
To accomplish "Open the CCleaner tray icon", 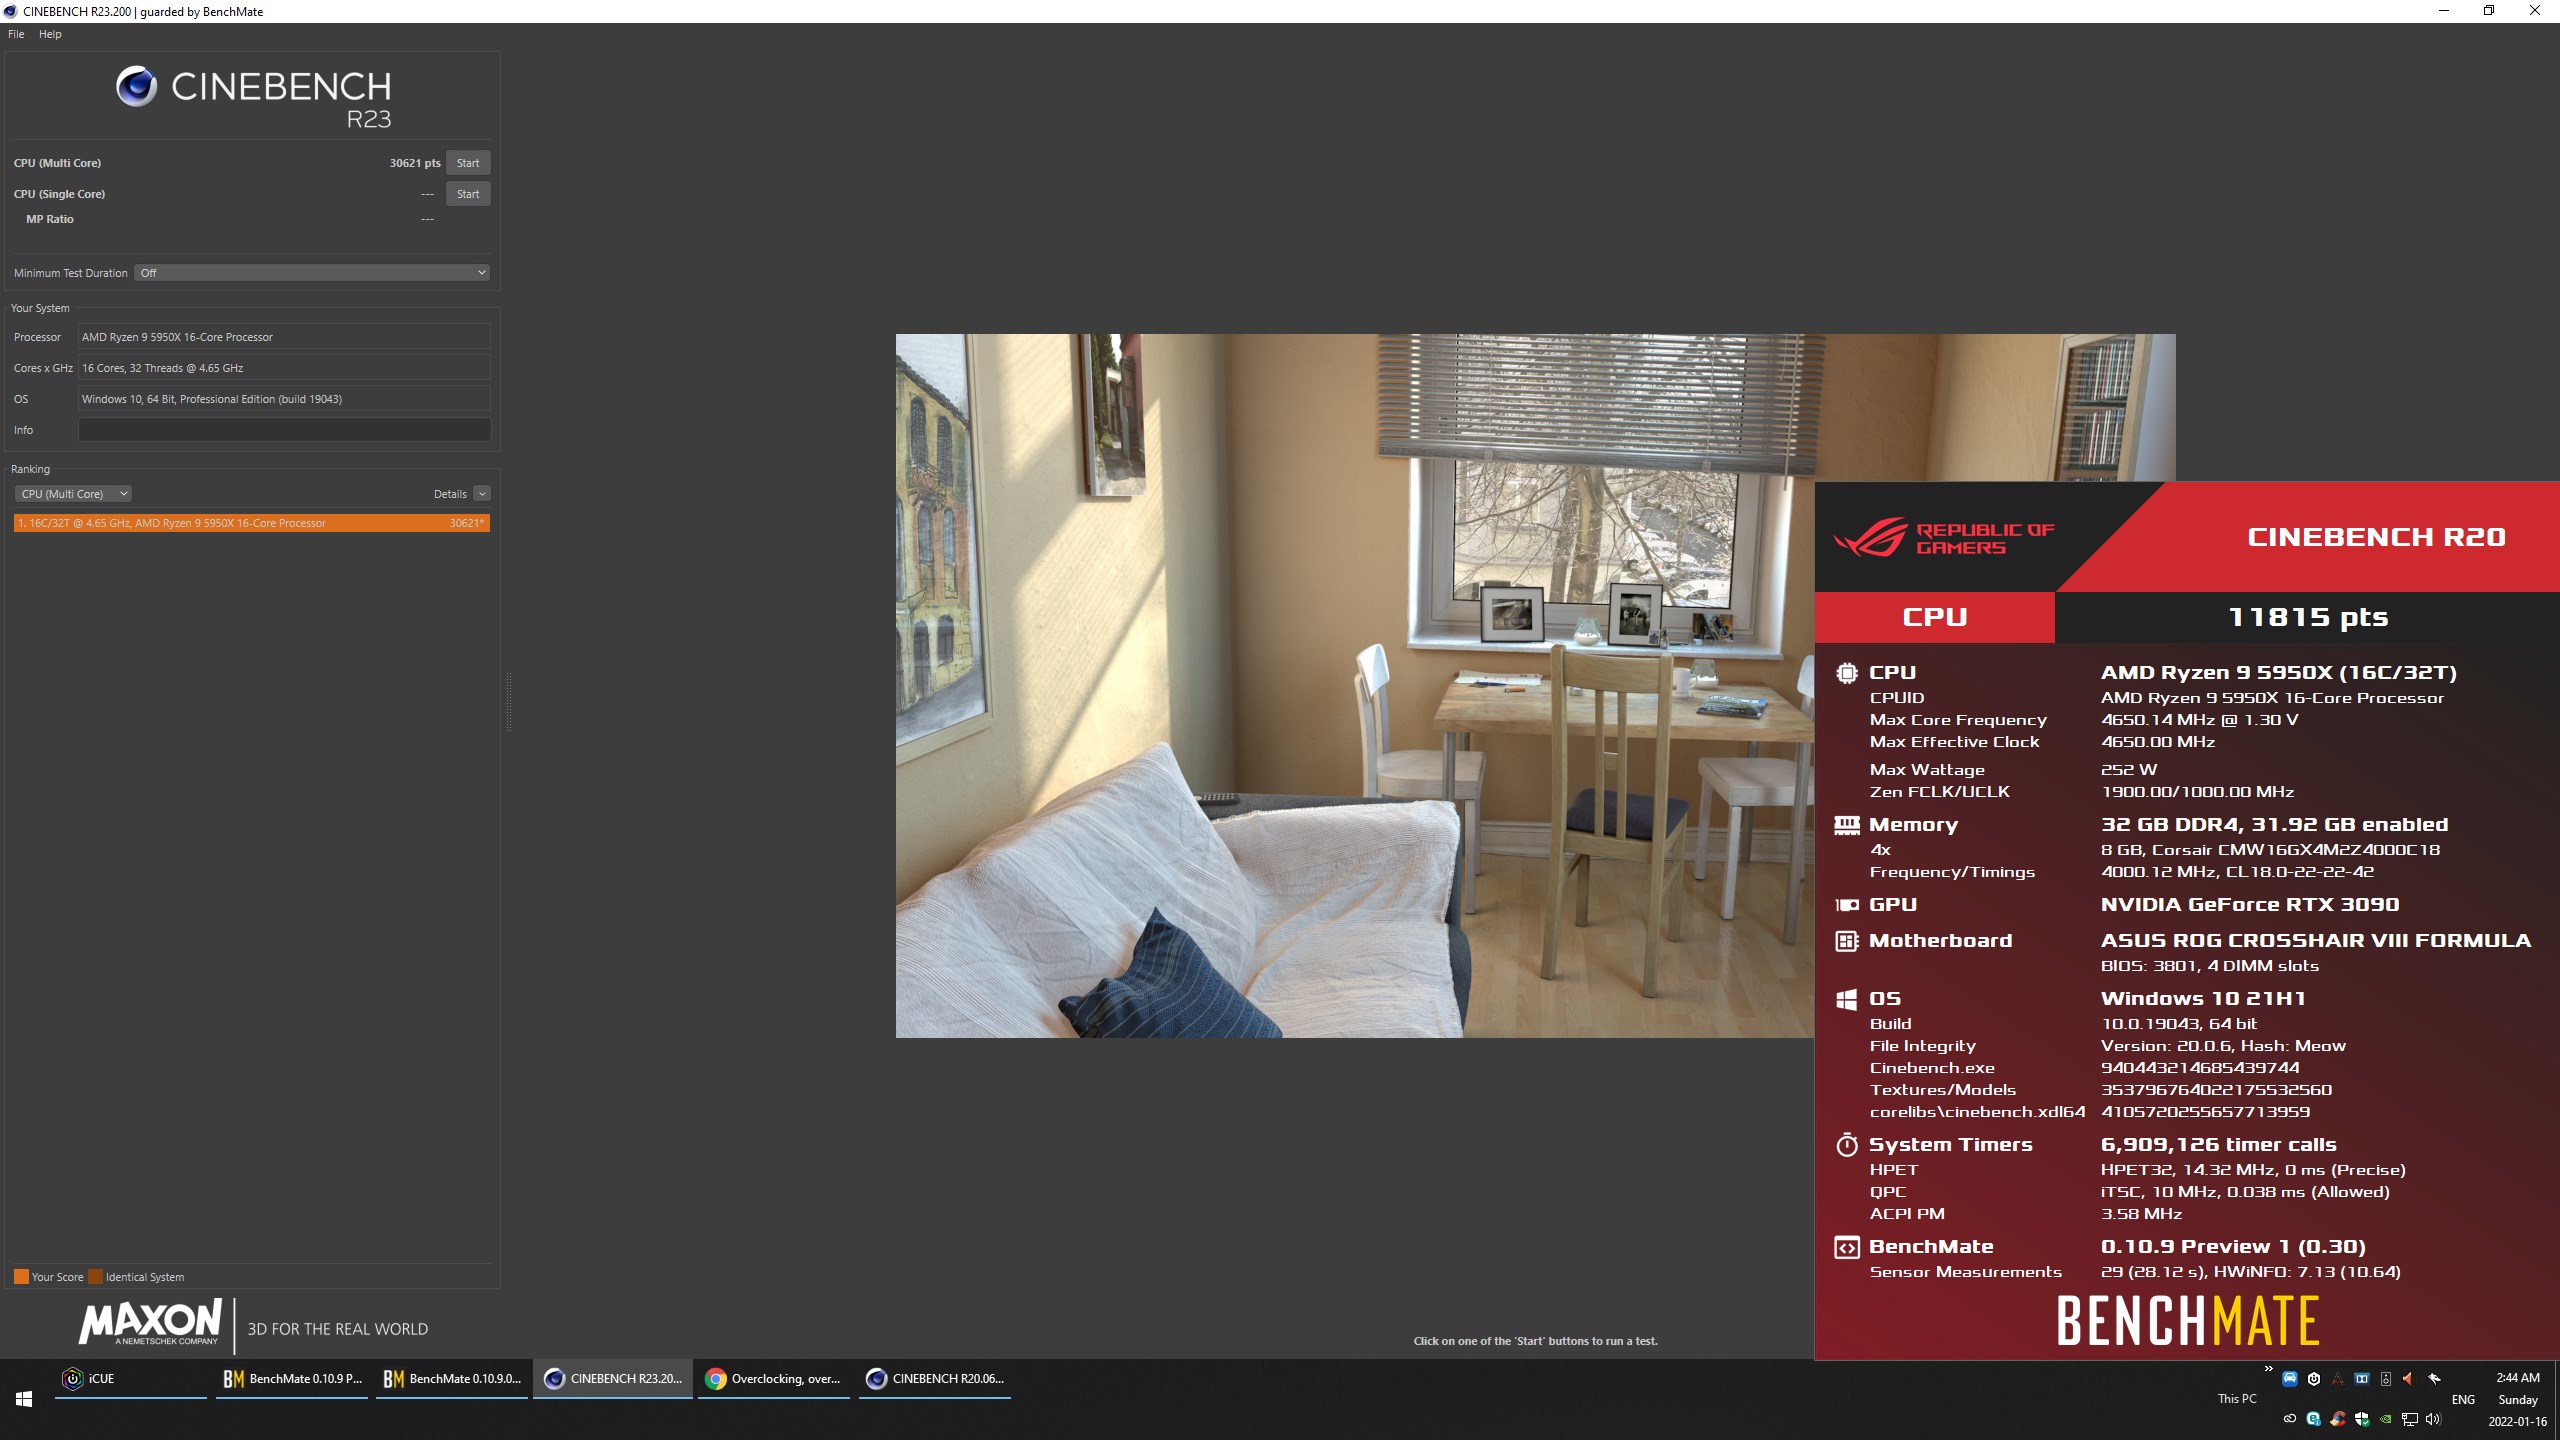I will tap(2338, 1418).
